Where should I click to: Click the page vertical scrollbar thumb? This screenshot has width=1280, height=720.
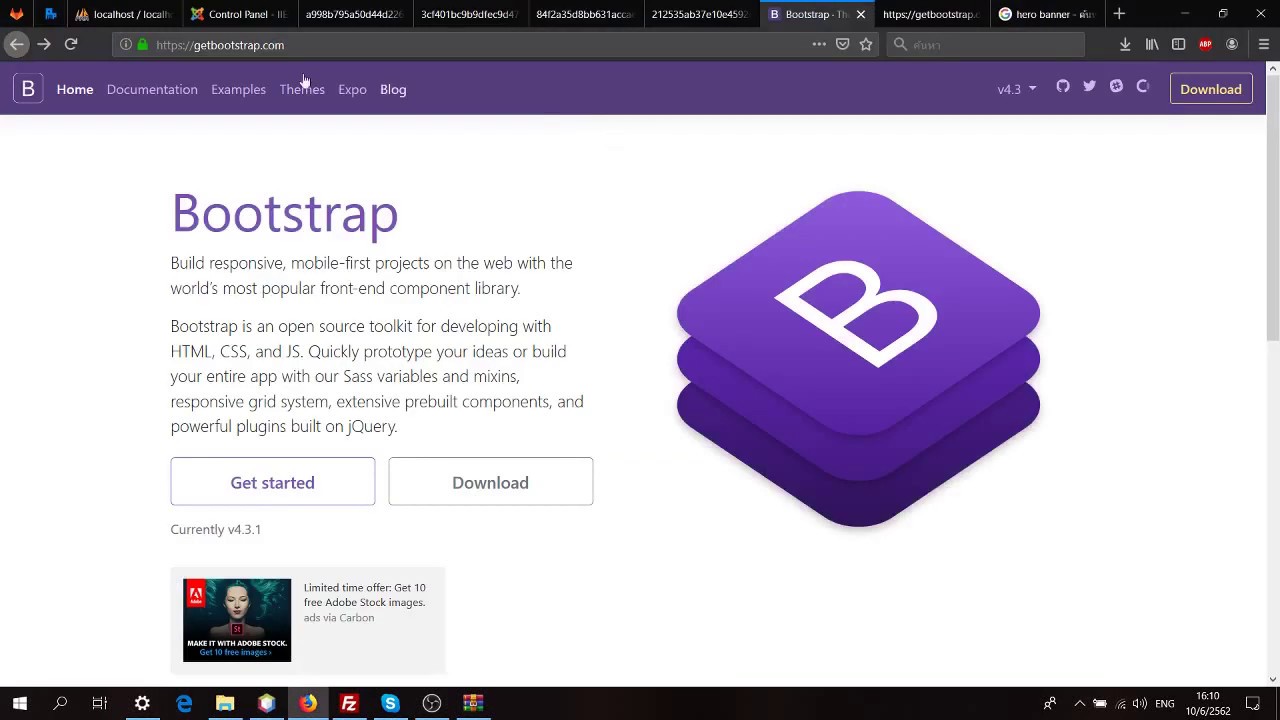1272,207
